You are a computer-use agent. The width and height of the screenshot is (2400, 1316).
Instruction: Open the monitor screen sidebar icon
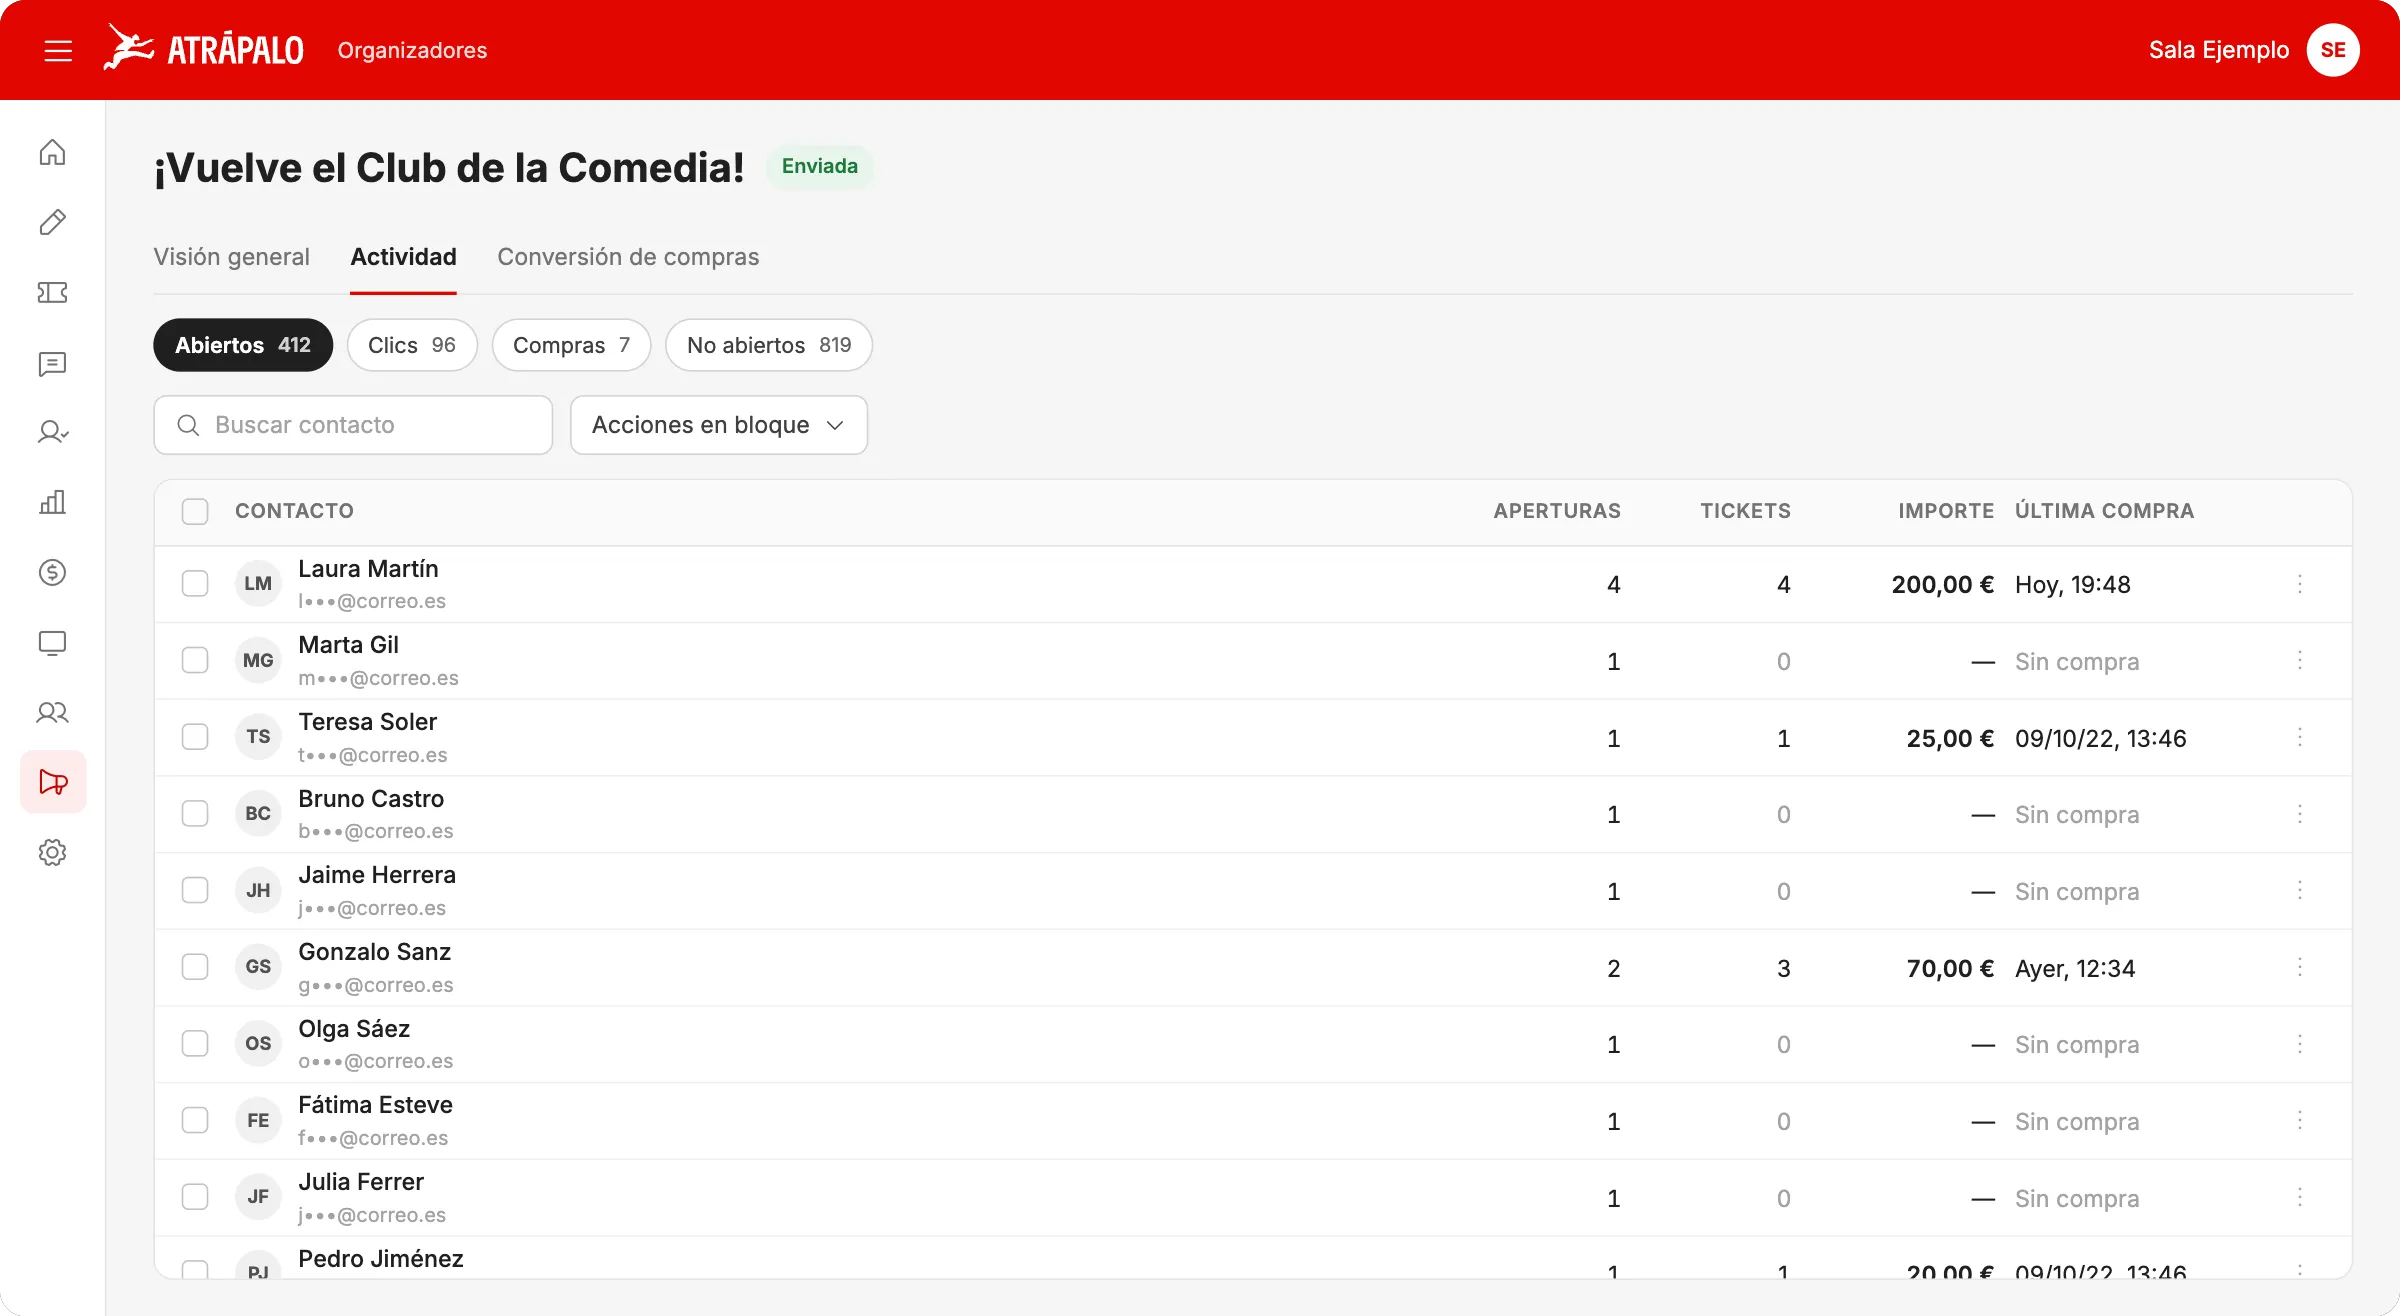tap(52, 642)
